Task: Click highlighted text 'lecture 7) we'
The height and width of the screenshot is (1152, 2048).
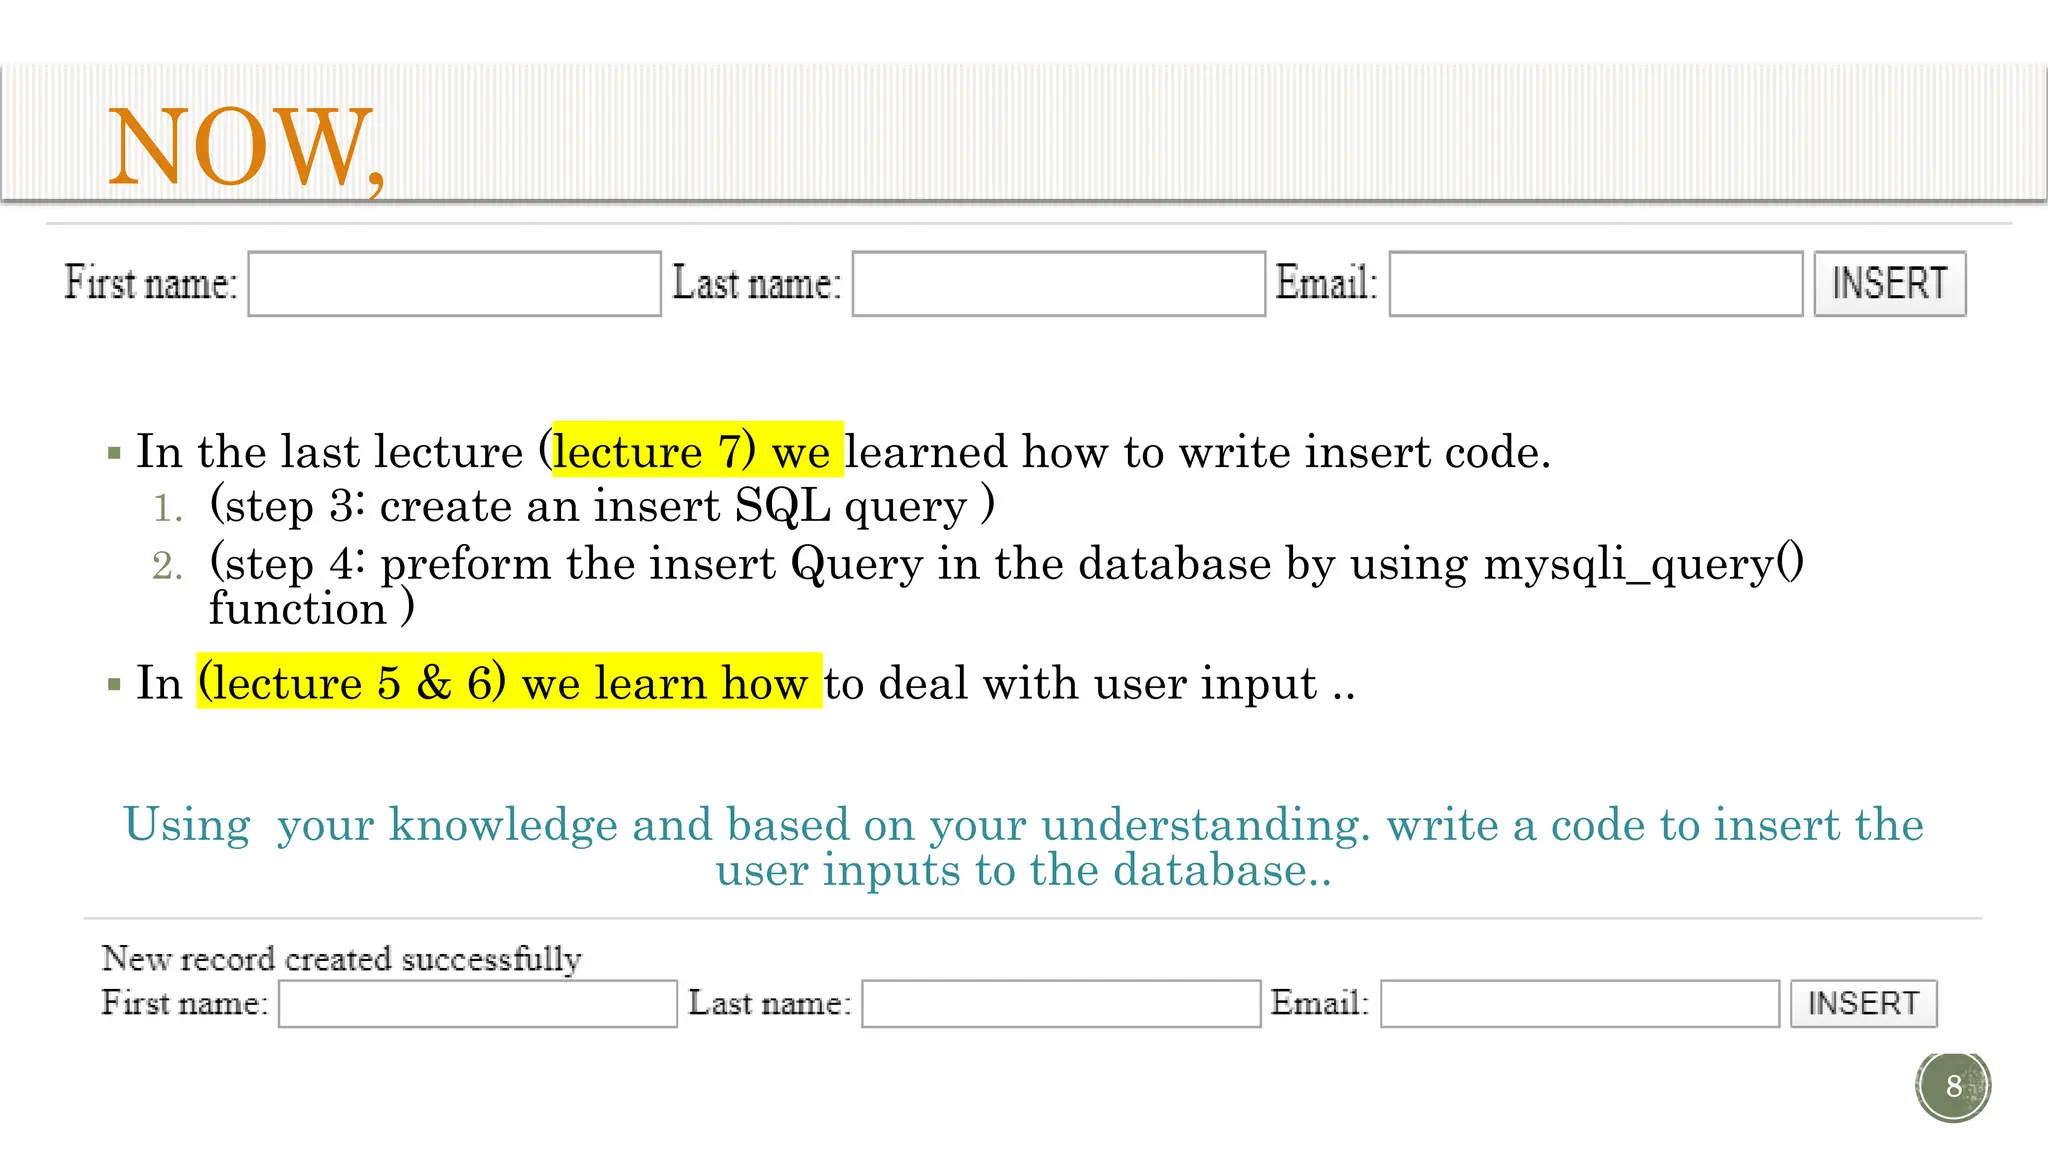Action: (x=697, y=450)
